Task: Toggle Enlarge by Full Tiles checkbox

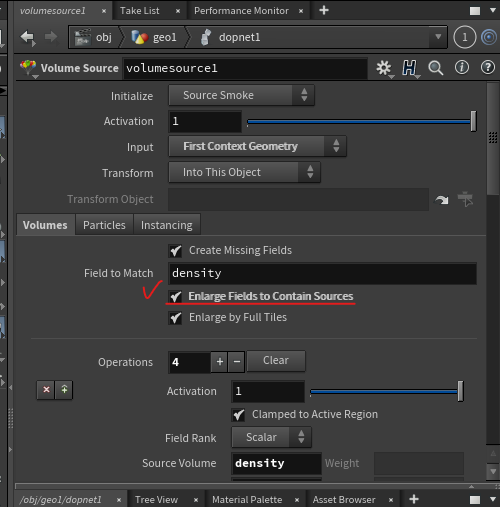Action: (175, 318)
